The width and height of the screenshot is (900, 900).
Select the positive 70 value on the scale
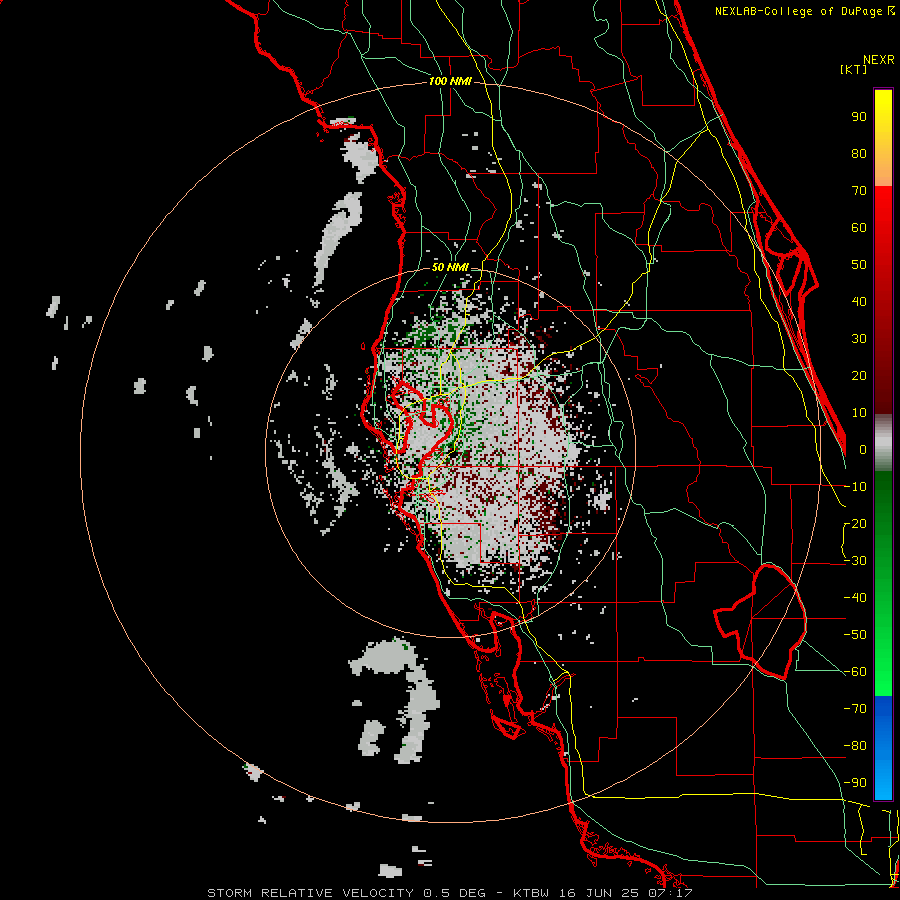click(859, 191)
